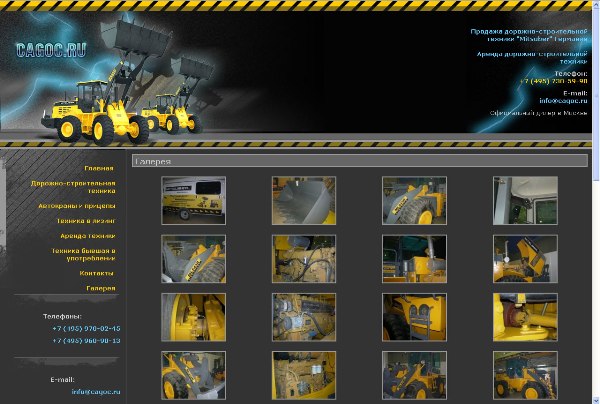Open Дорожно-строительная техника menu item
This screenshot has width=600, height=404.
(x=73, y=187)
